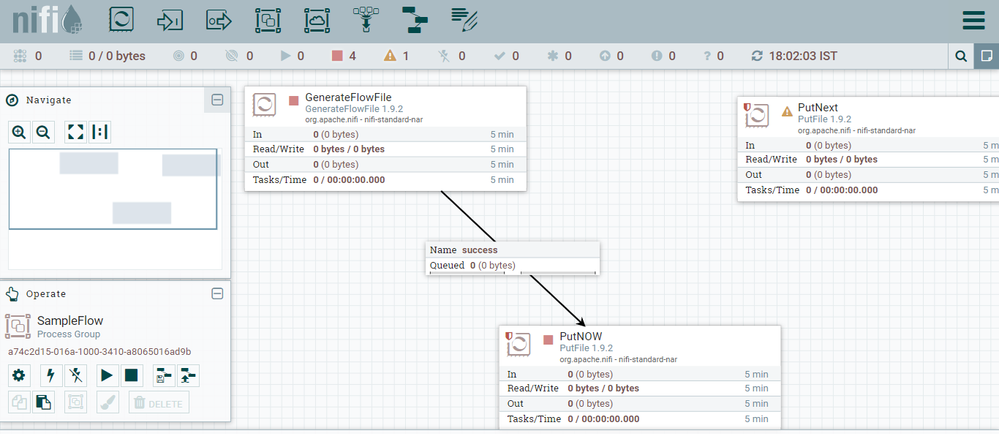Zoom in using Navigate panel

[19, 132]
